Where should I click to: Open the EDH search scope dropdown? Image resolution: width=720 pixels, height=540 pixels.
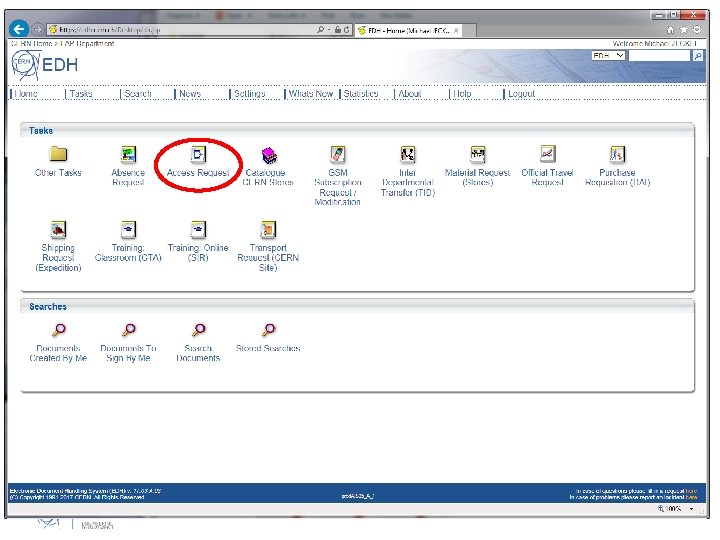pos(608,56)
